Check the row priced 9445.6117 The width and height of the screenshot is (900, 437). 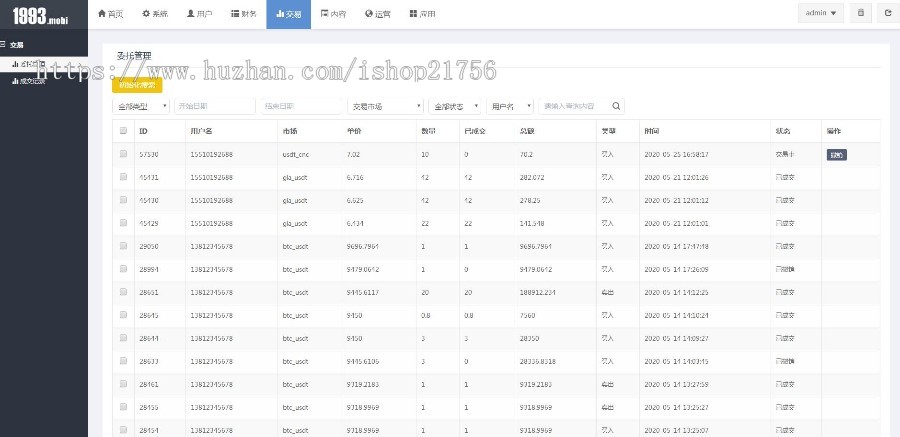click(123, 292)
